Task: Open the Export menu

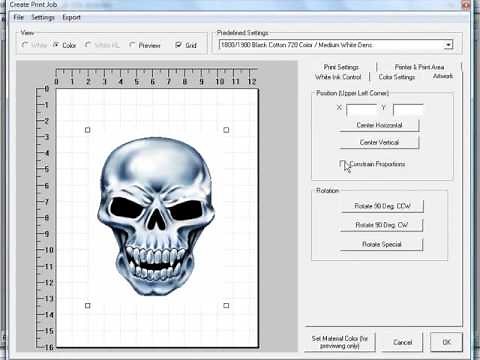Action: tap(71, 18)
